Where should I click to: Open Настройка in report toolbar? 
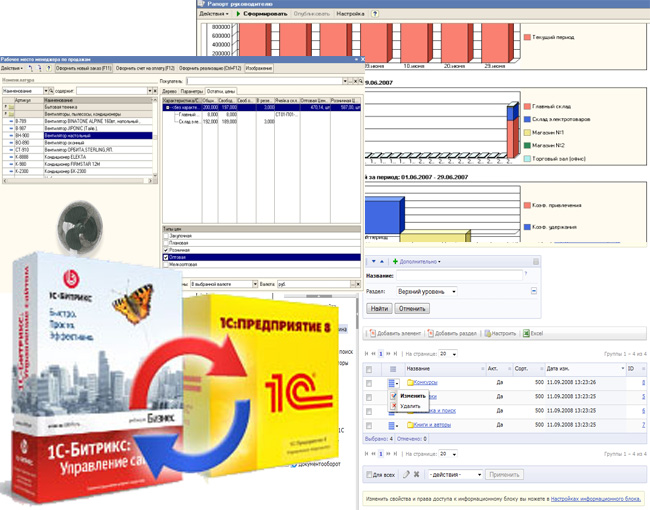(350, 14)
